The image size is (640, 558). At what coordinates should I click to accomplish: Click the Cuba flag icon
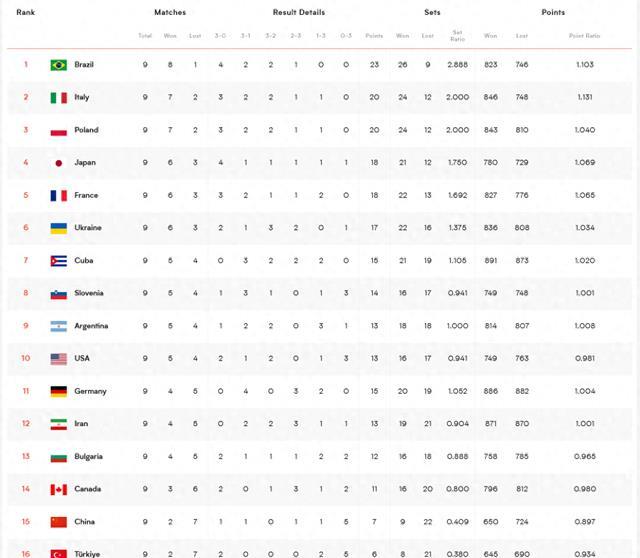click(x=59, y=261)
